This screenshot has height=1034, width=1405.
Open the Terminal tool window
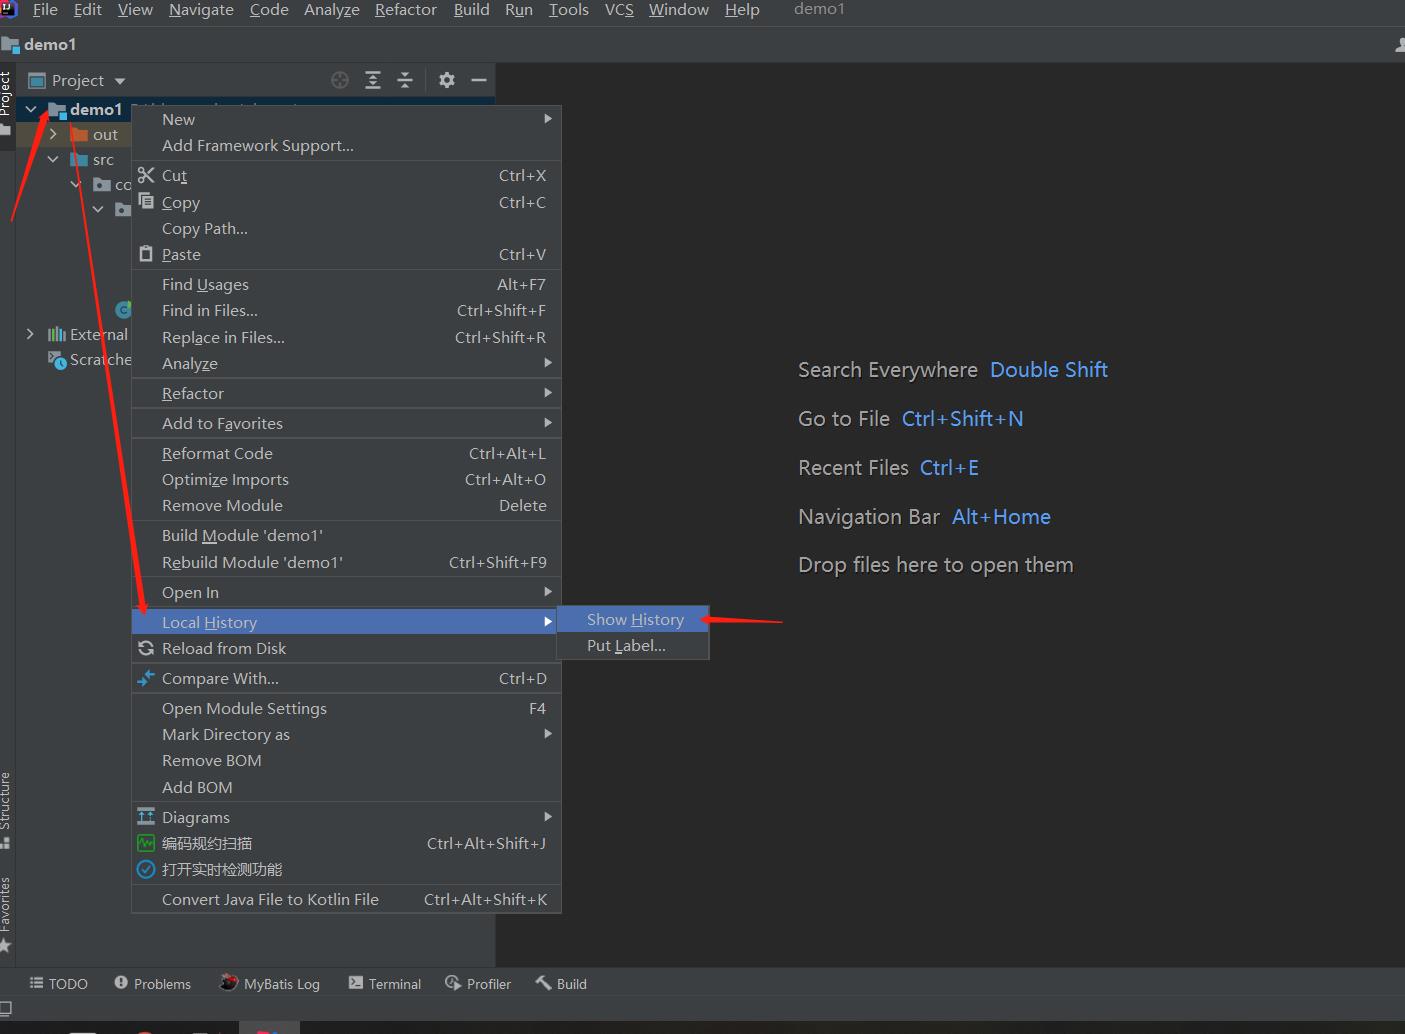tap(385, 983)
